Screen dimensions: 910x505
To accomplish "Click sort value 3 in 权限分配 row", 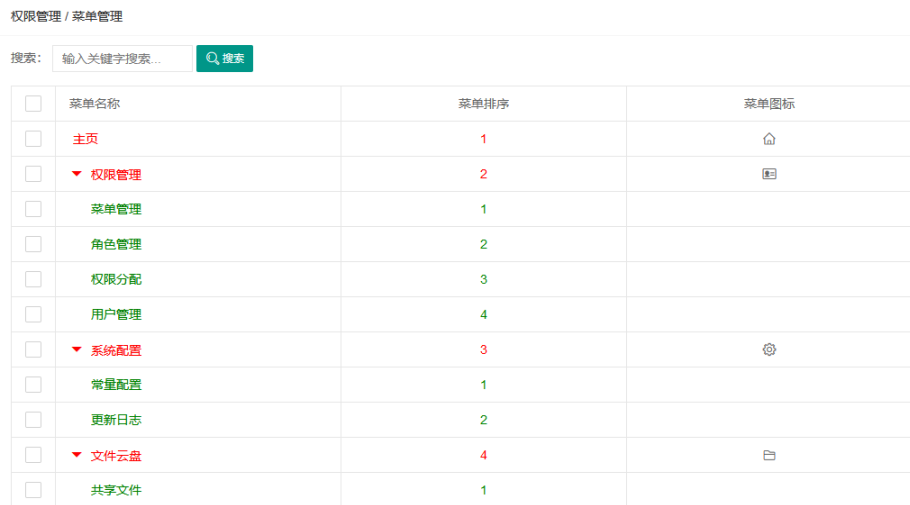I will pyautogui.click(x=483, y=279).
